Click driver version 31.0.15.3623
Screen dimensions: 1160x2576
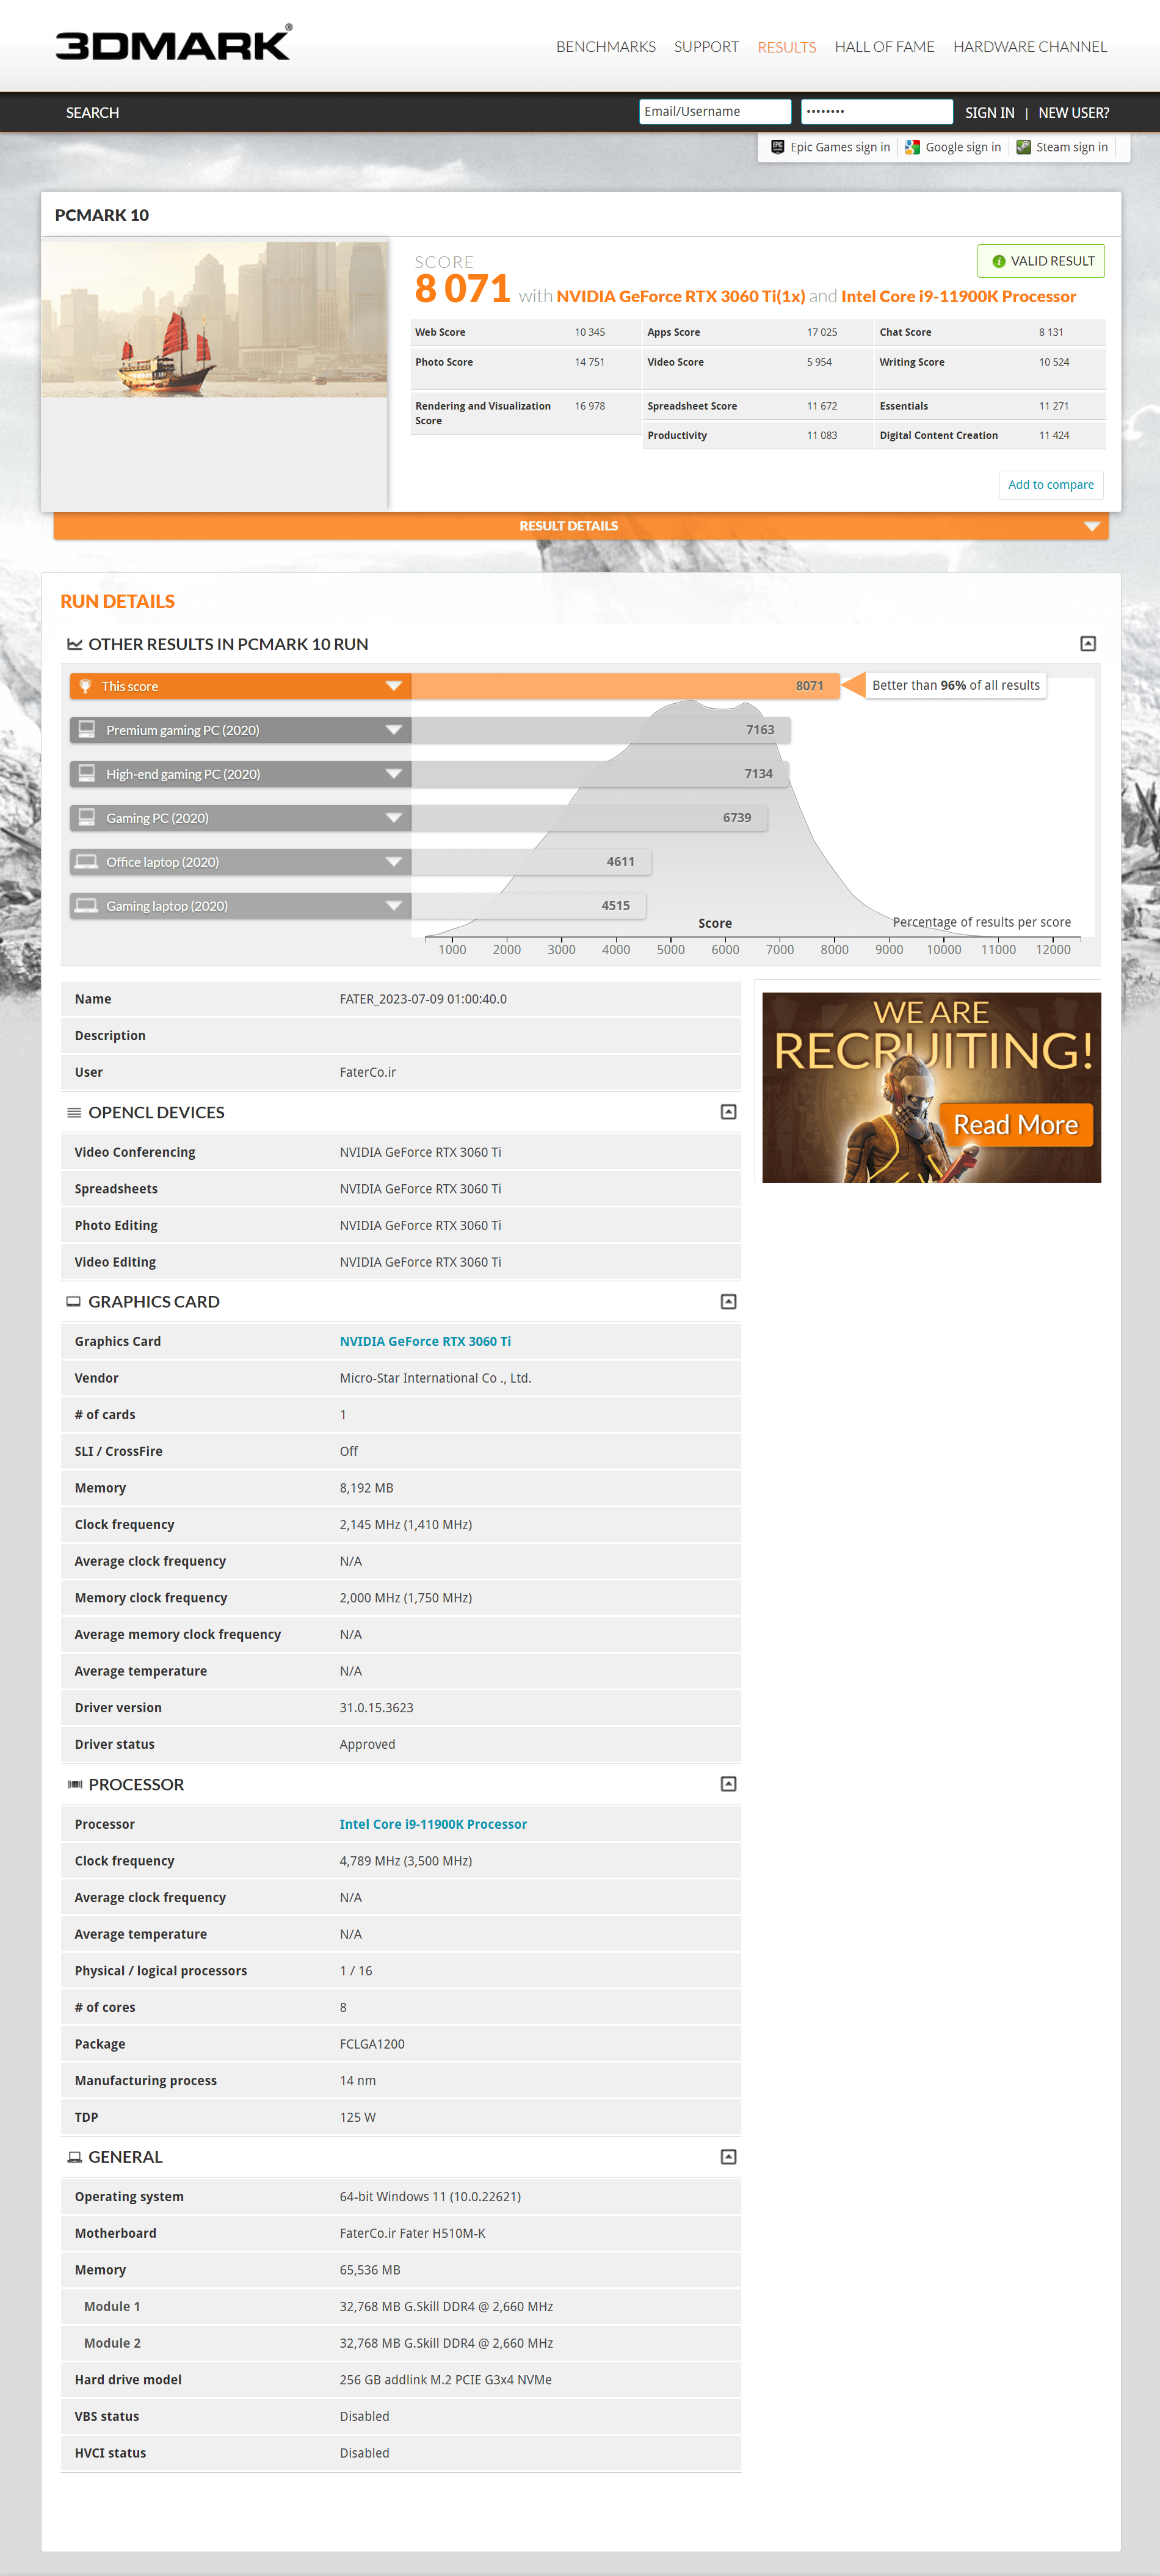coord(376,1707)
